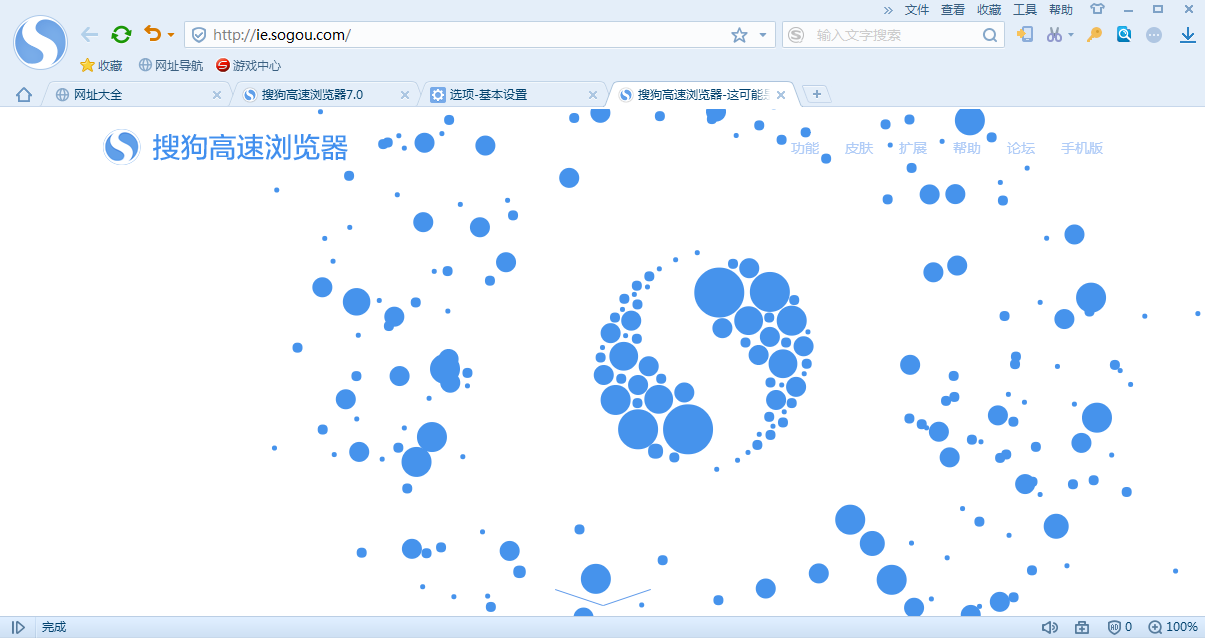
Task: Open the 帮助 menu
Action: [x=1061, y=10]
